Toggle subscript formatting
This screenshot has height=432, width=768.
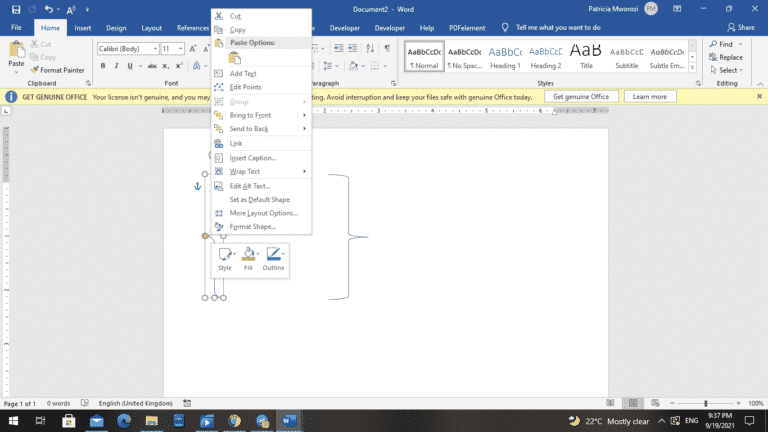(x=166, y=66)
